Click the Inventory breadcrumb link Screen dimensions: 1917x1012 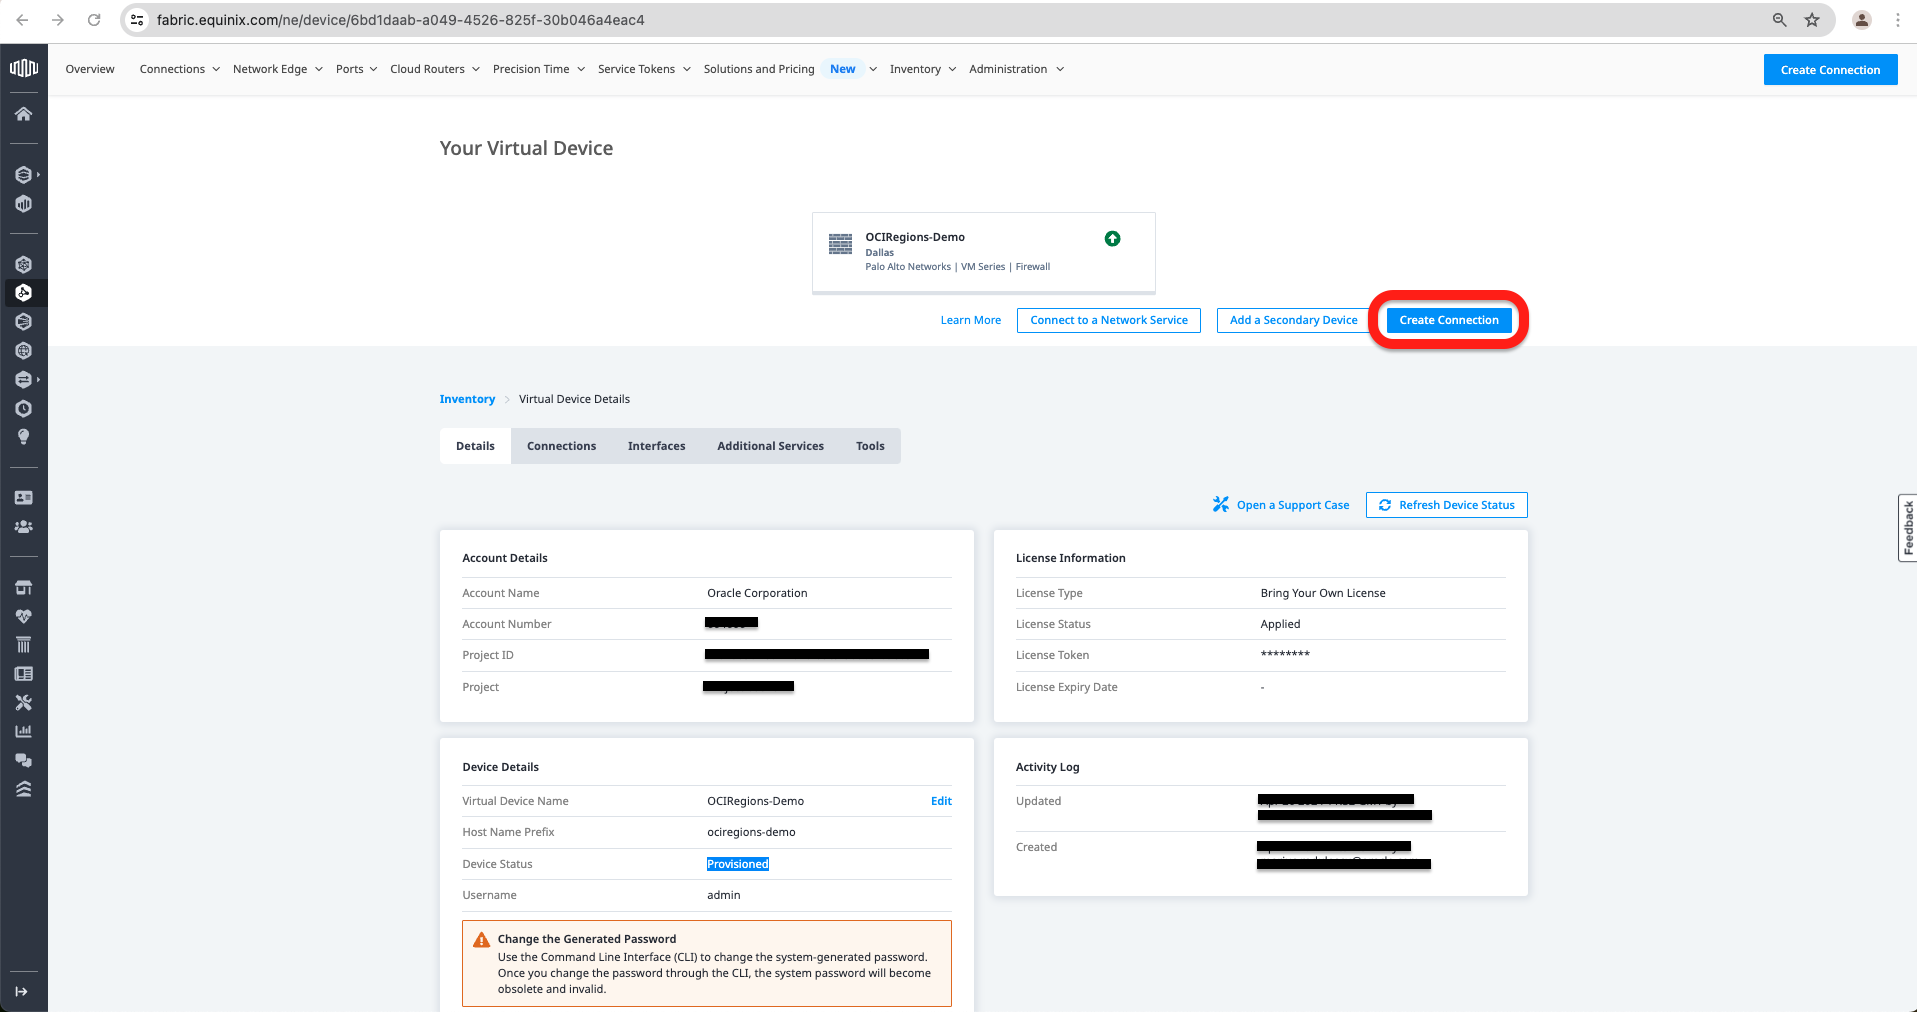(467, 399)
